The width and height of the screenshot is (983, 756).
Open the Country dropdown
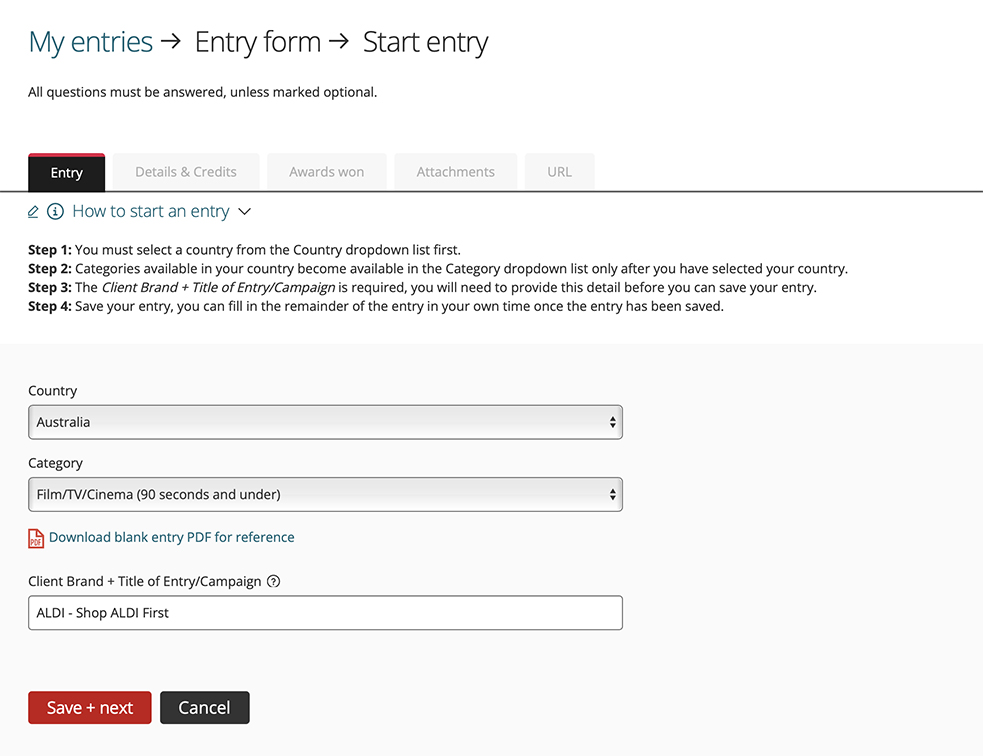pyautogui.click(x=325, y=422)
